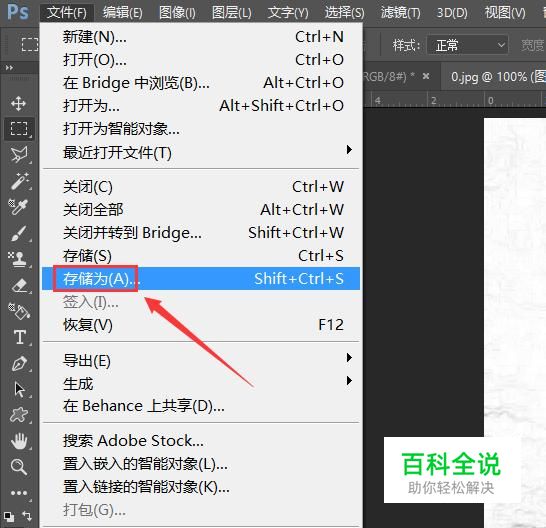Image resolution: width=546 pixels, height=528 pixels.
Task: Open the 编辑(E) menu
Action: pyautogui.click(x=123, y=13)
